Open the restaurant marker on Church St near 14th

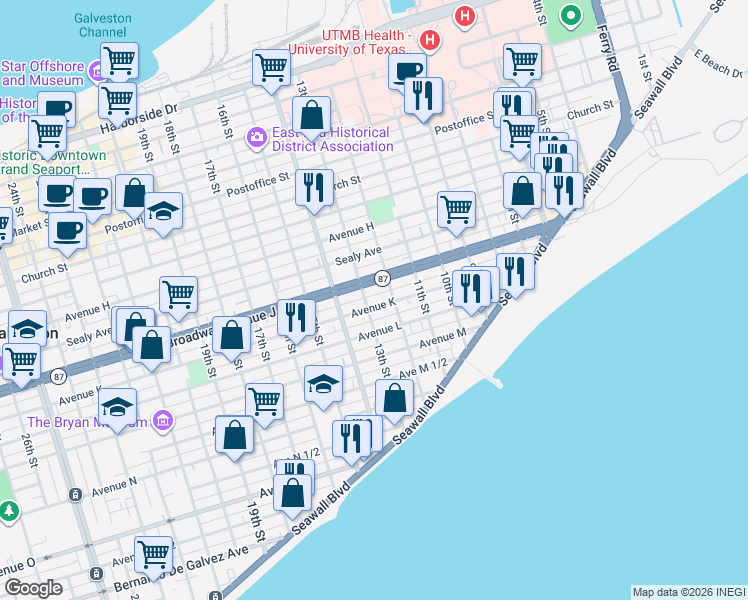(314, 188)
